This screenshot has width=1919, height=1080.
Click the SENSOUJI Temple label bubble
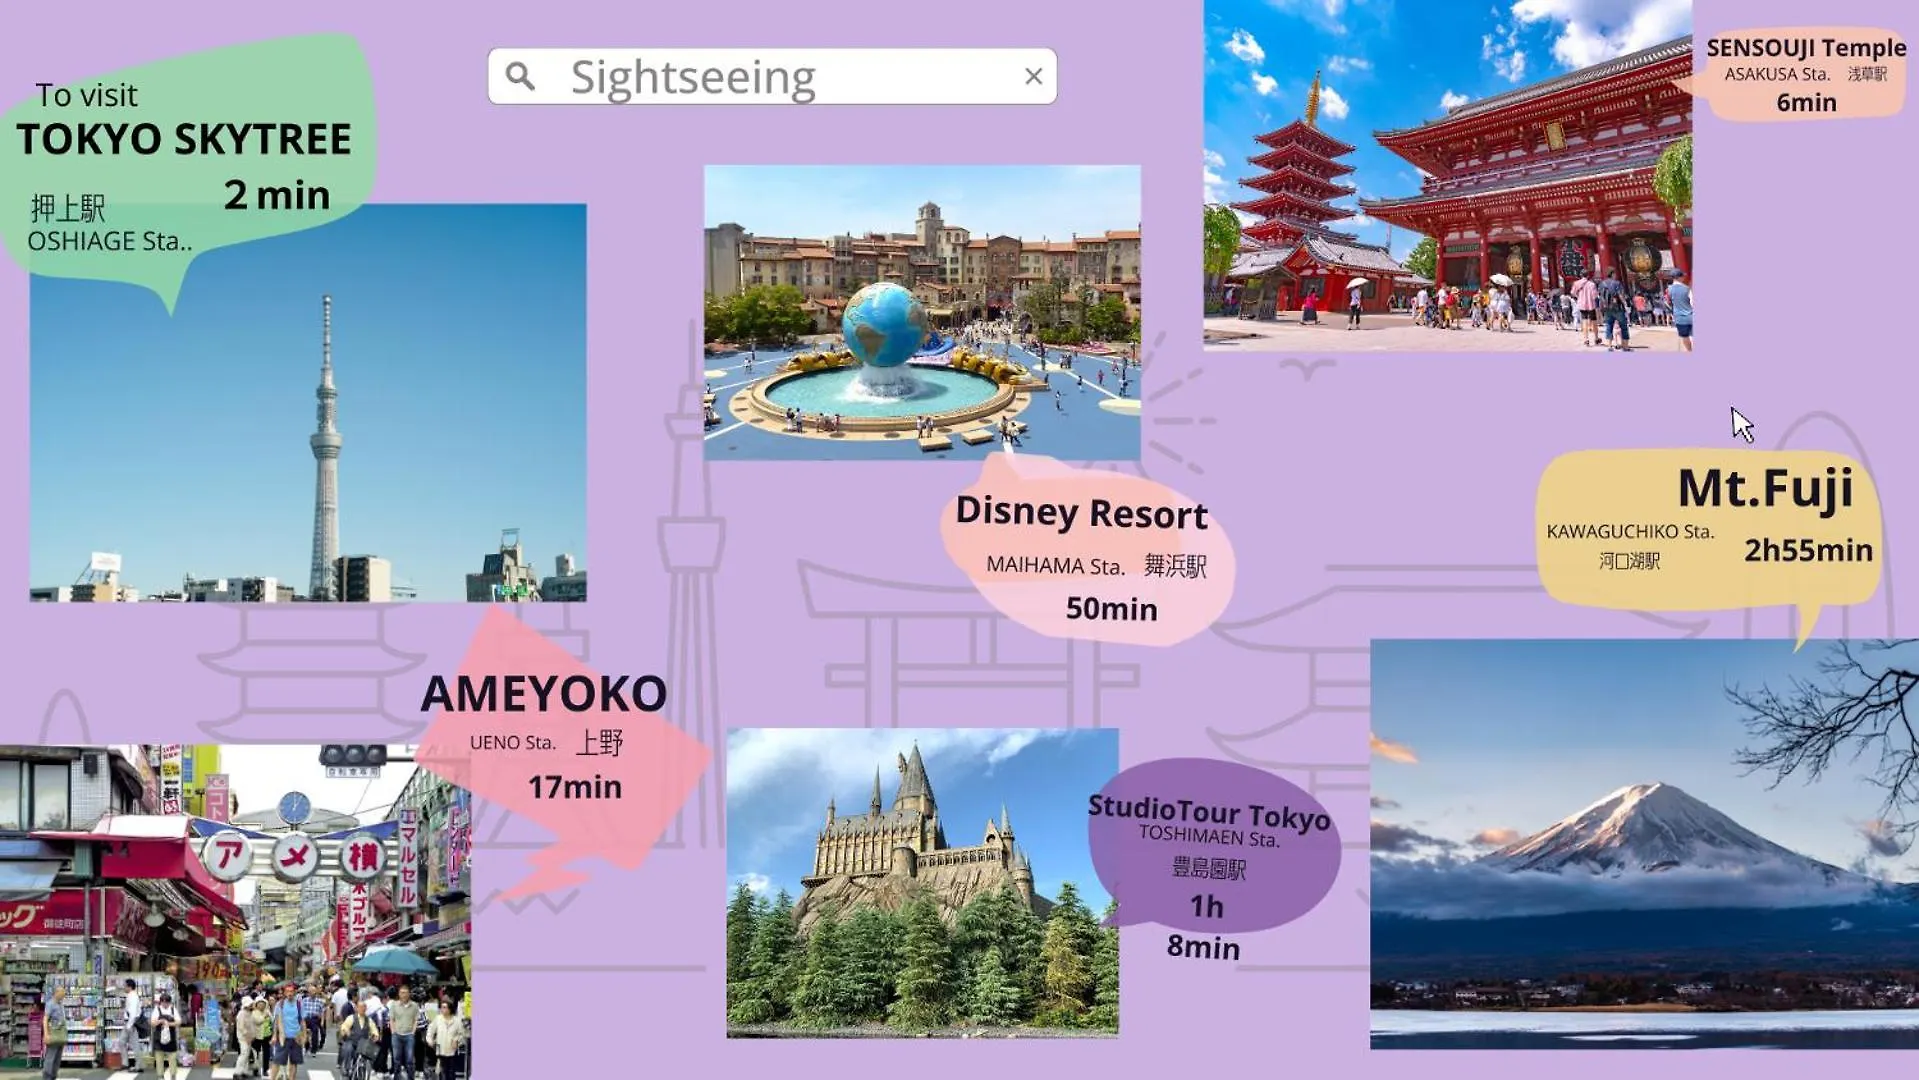[1805, 74]
